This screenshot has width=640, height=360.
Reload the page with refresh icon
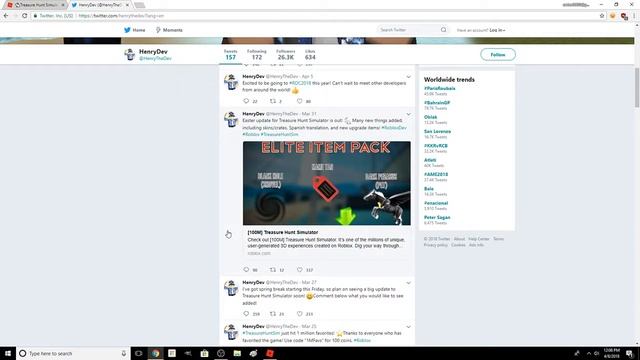pos(24,16)
